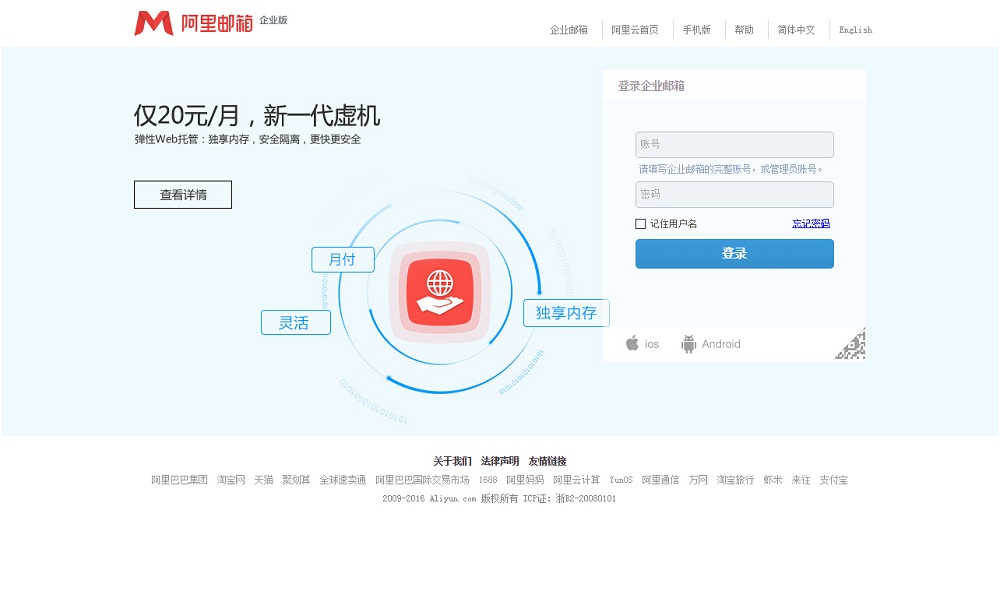Open the 阿里通信 footer link

pos(660,480)
